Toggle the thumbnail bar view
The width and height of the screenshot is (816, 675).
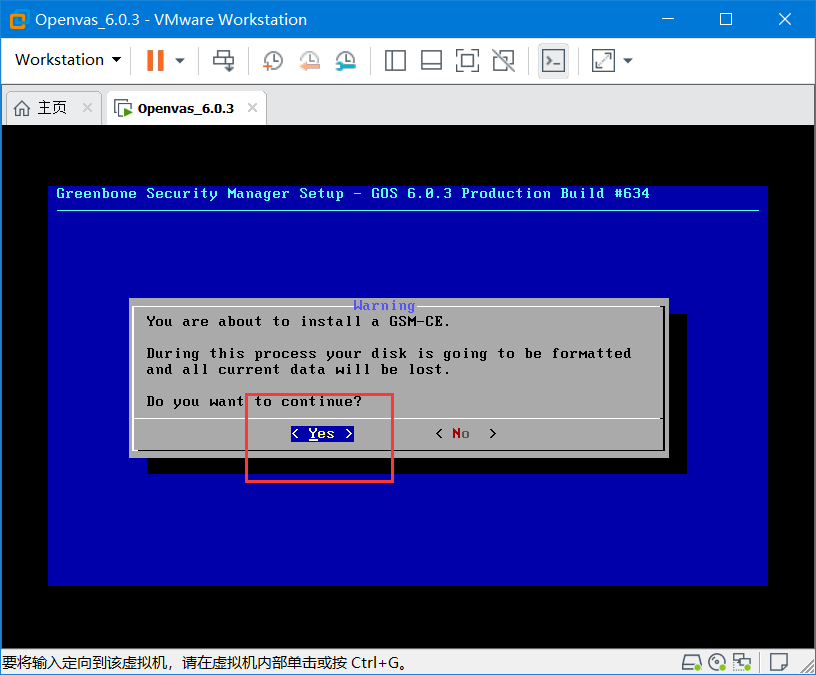[431, 61]
